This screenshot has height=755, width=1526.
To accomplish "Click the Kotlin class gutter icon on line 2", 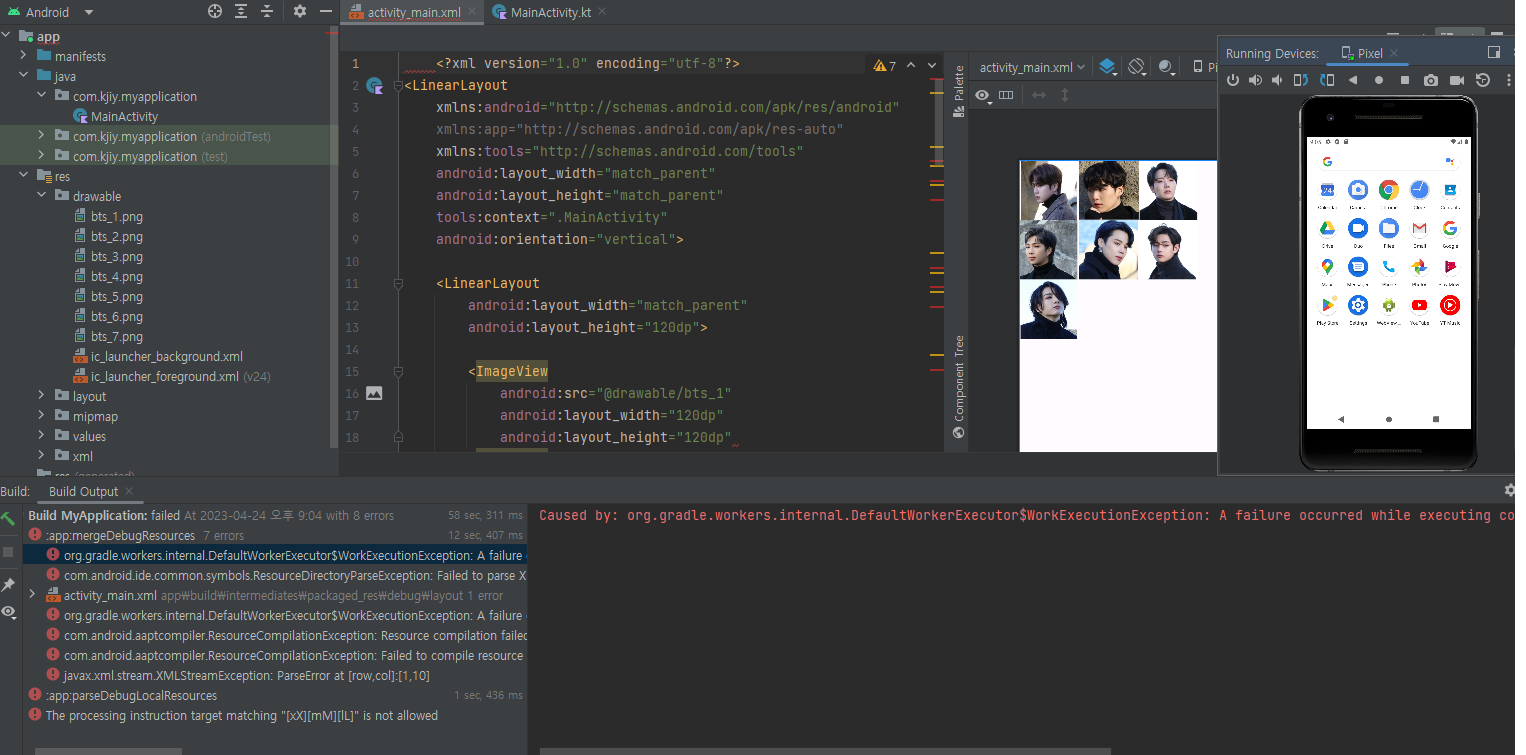I will pyautogui.click(x=375, y=86).
